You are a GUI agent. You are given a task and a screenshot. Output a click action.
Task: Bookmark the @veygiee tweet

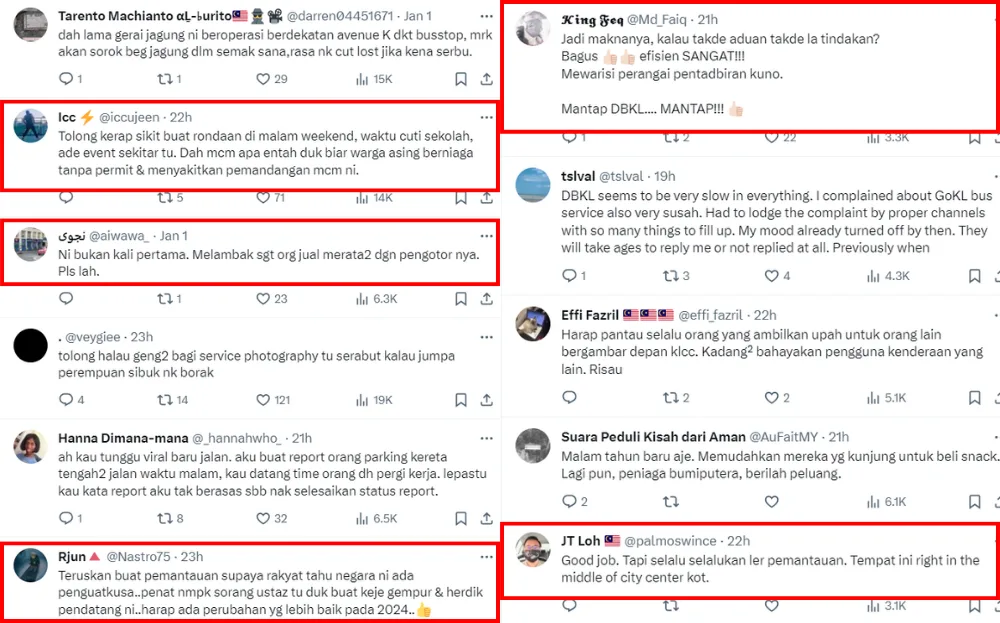click(460, 399)
